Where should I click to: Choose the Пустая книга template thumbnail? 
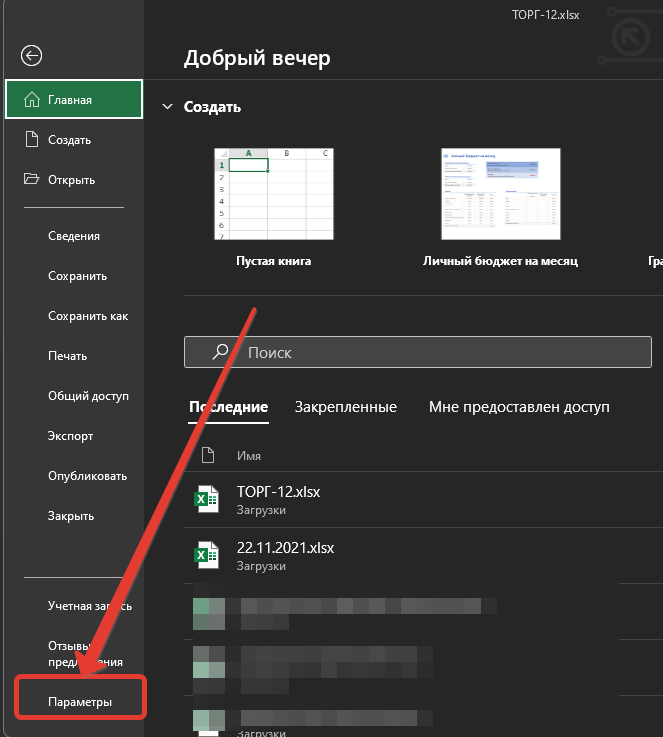click(x=274, y=194)
